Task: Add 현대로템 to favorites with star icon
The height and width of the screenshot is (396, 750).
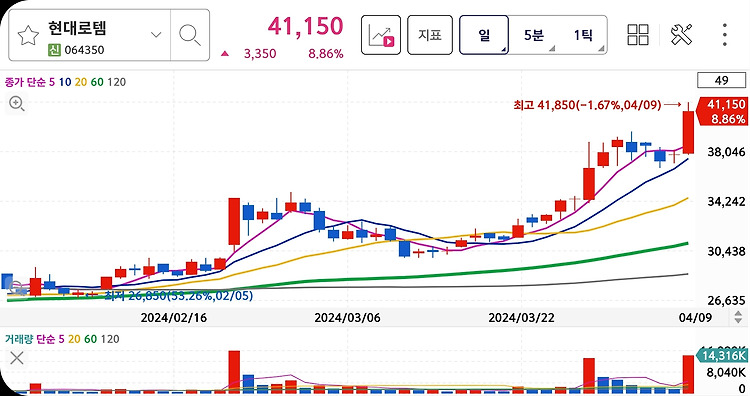Action: point(28,35)
